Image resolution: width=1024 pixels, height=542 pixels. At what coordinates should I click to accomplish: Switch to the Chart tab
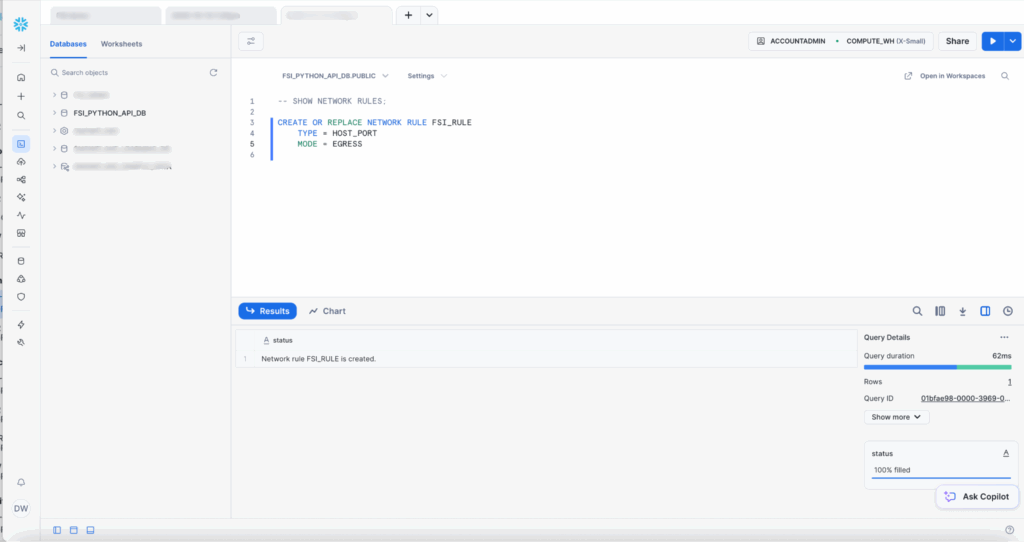pyautogui.click(x=327, y=311)
